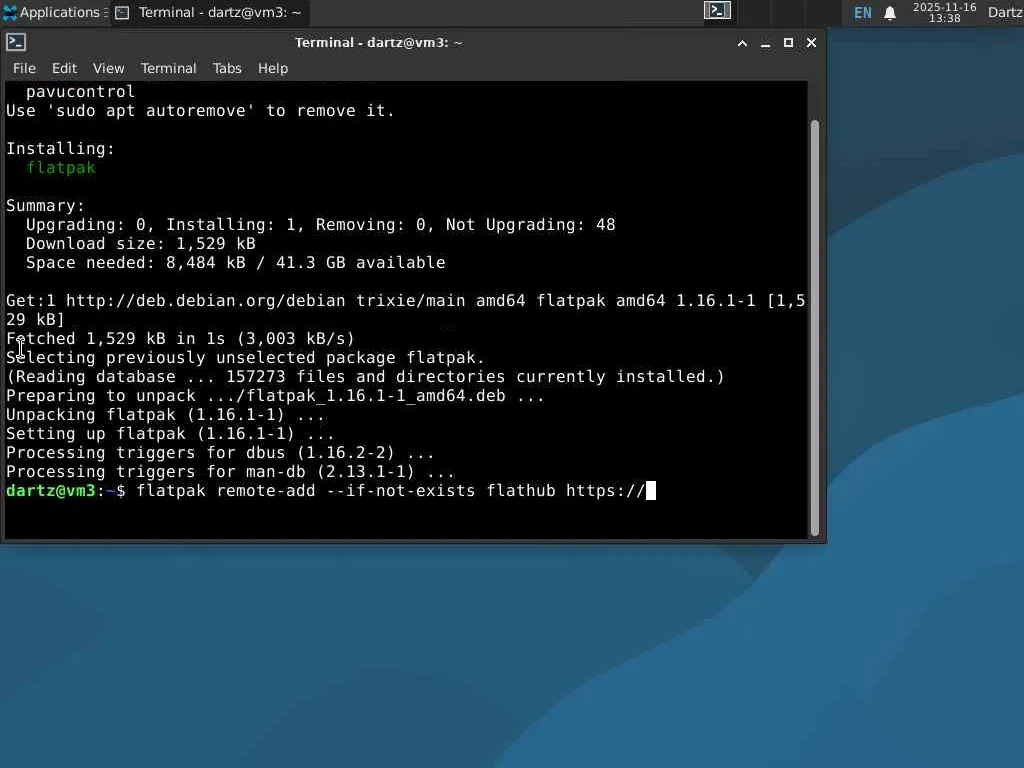Open the File menu
This screenshot has height=768, width=1024.
click(24, 68)
